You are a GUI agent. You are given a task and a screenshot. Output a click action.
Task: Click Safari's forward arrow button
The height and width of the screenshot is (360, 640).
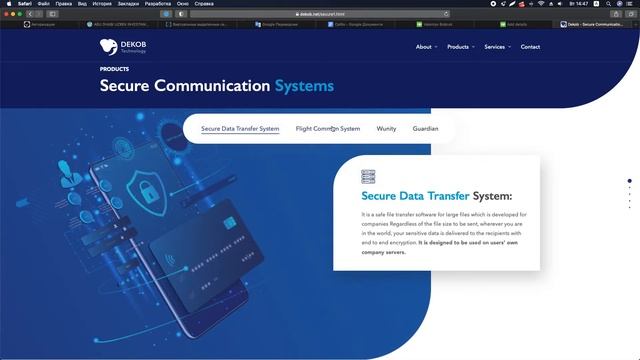pyautogui.click(x=39, y=14)
